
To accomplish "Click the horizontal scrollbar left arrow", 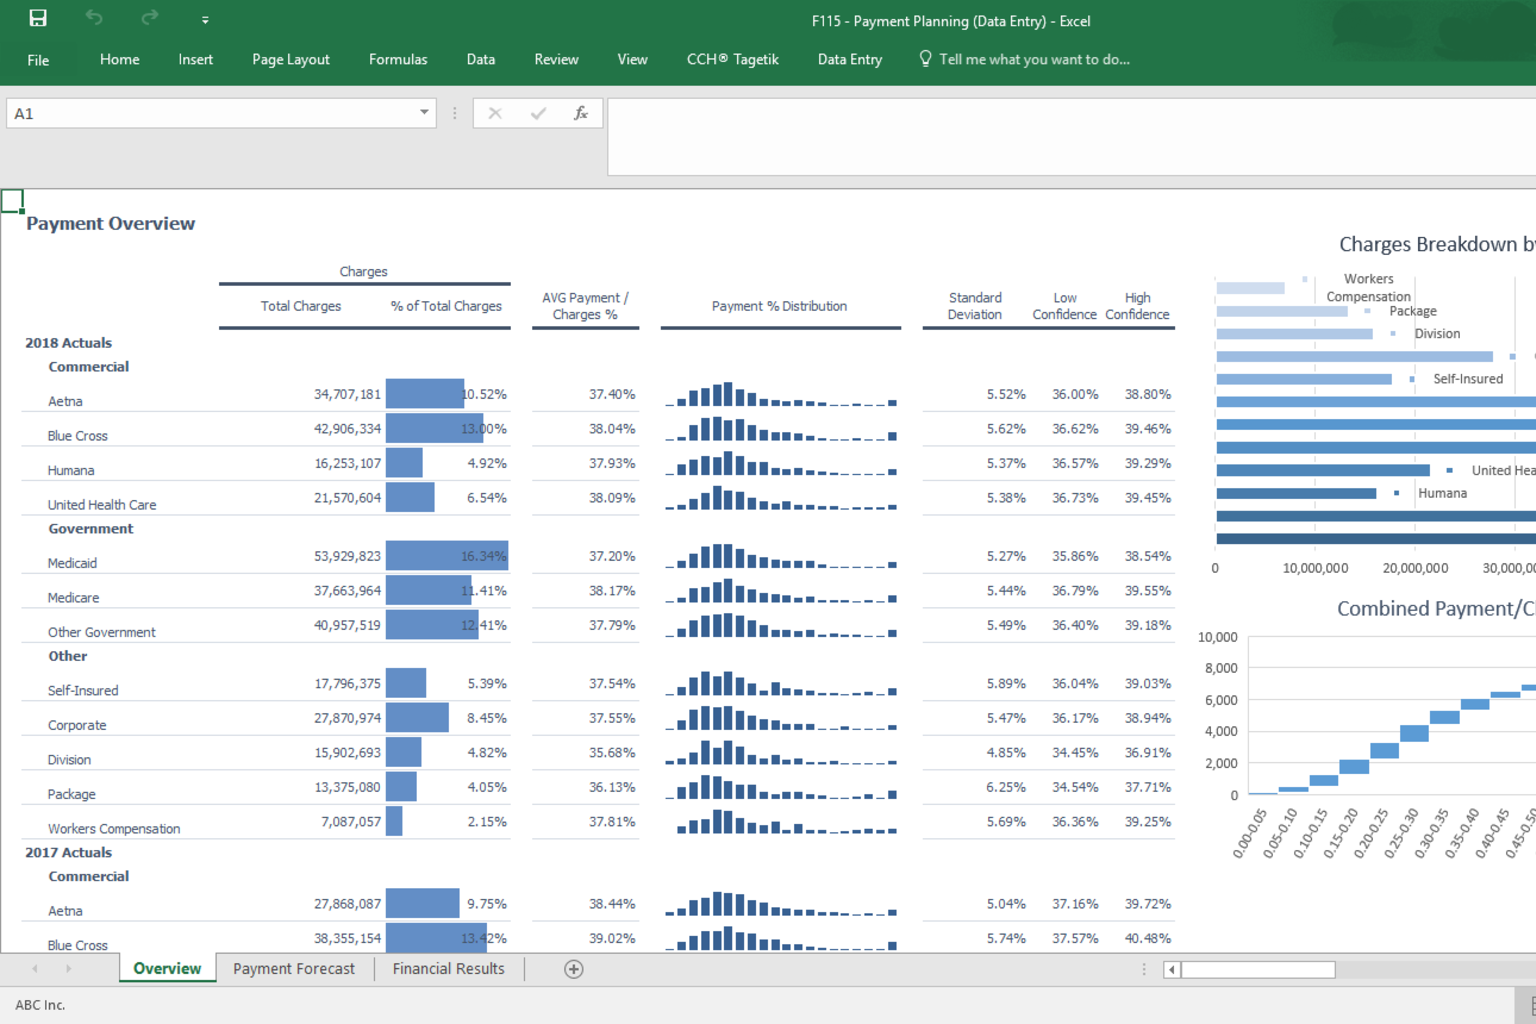I will tap(1172, 969).
